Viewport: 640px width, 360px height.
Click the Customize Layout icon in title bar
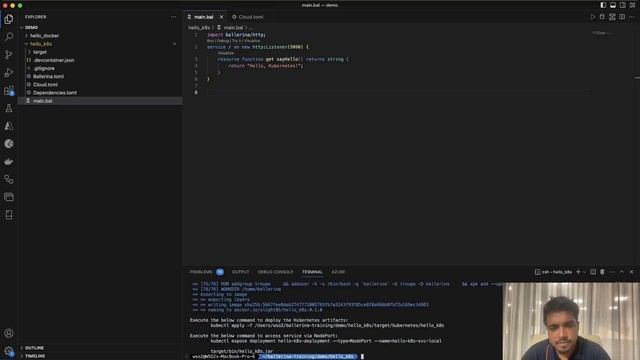click(x=632, y=5)
